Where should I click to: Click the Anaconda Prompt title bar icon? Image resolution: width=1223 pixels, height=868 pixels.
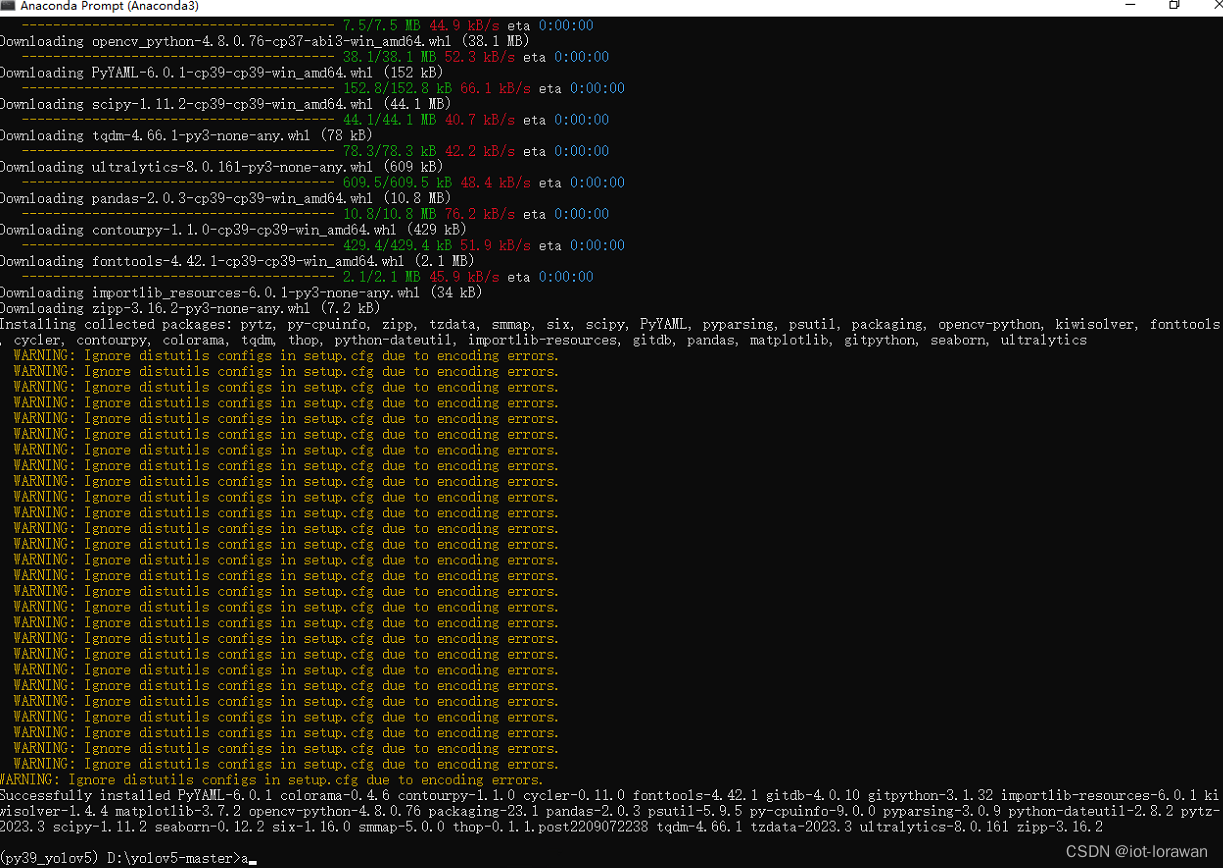click(x=10, y=6)
